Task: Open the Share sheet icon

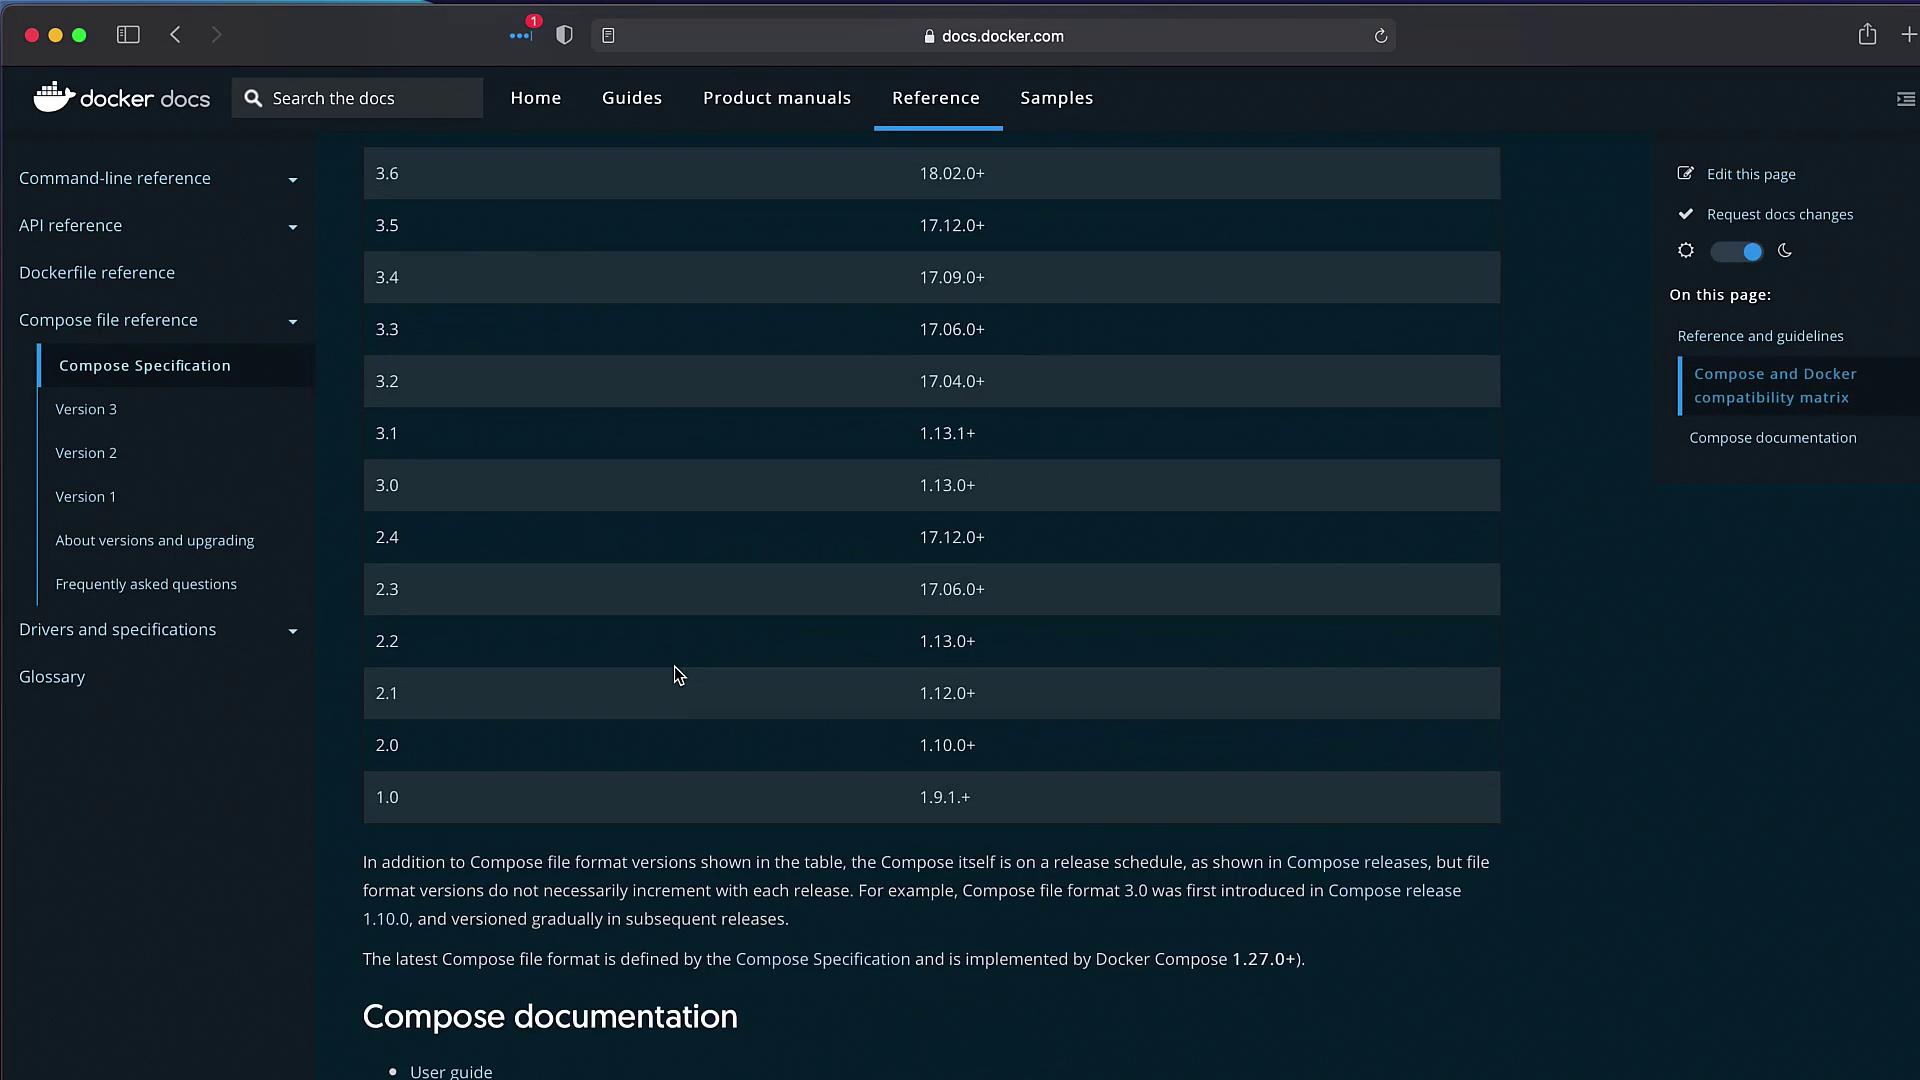Action: tap(1867, 35)
